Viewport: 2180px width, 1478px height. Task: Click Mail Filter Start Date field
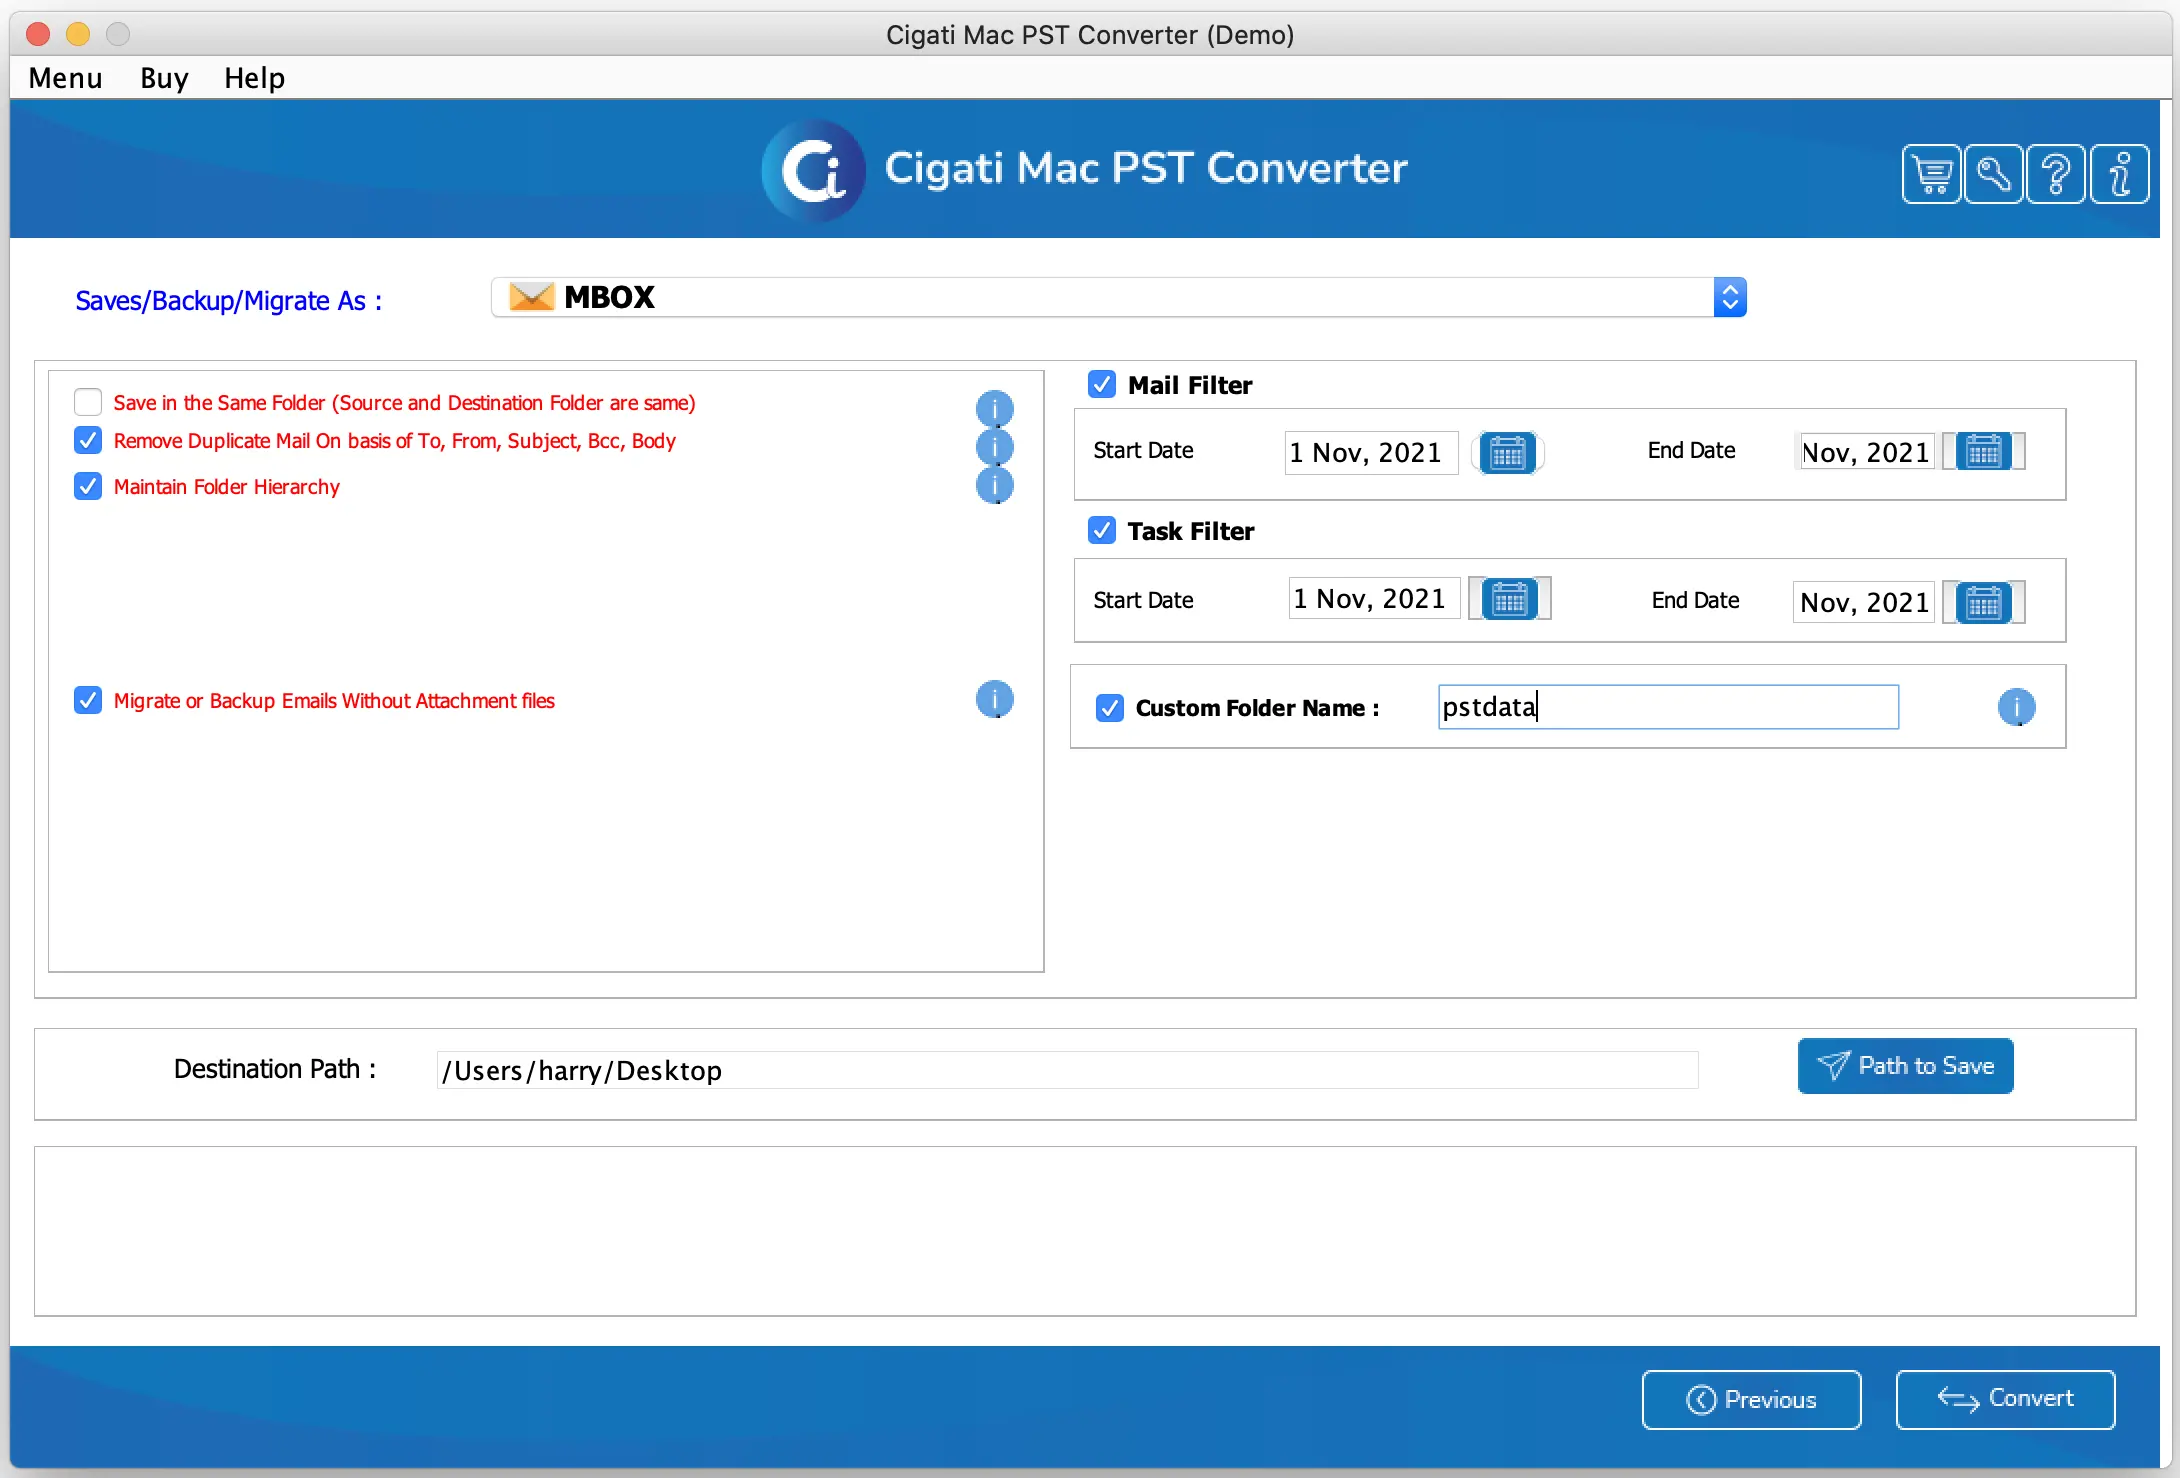(1371, 453)
